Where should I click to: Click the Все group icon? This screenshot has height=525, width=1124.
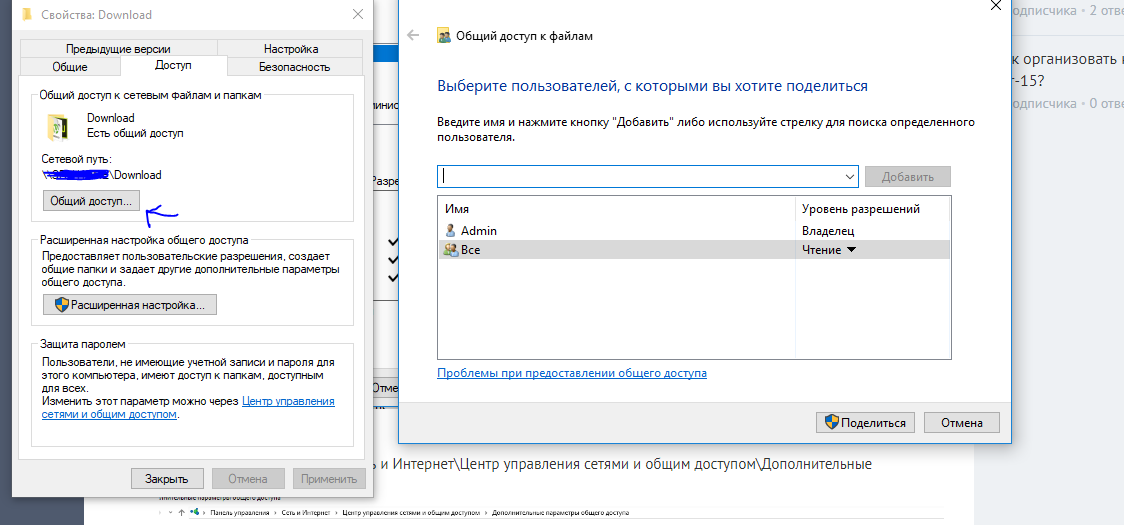tap(451, 250)
